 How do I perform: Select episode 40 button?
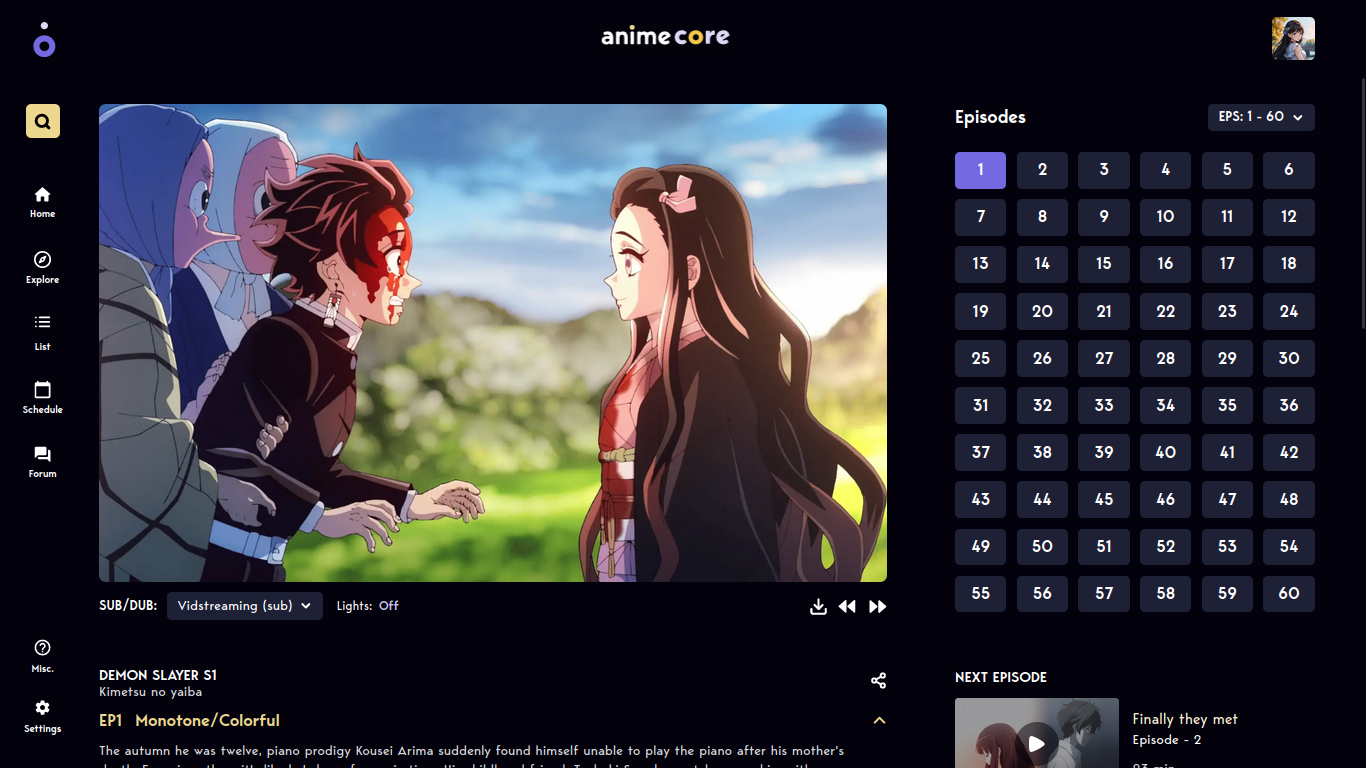(1165, 452)
